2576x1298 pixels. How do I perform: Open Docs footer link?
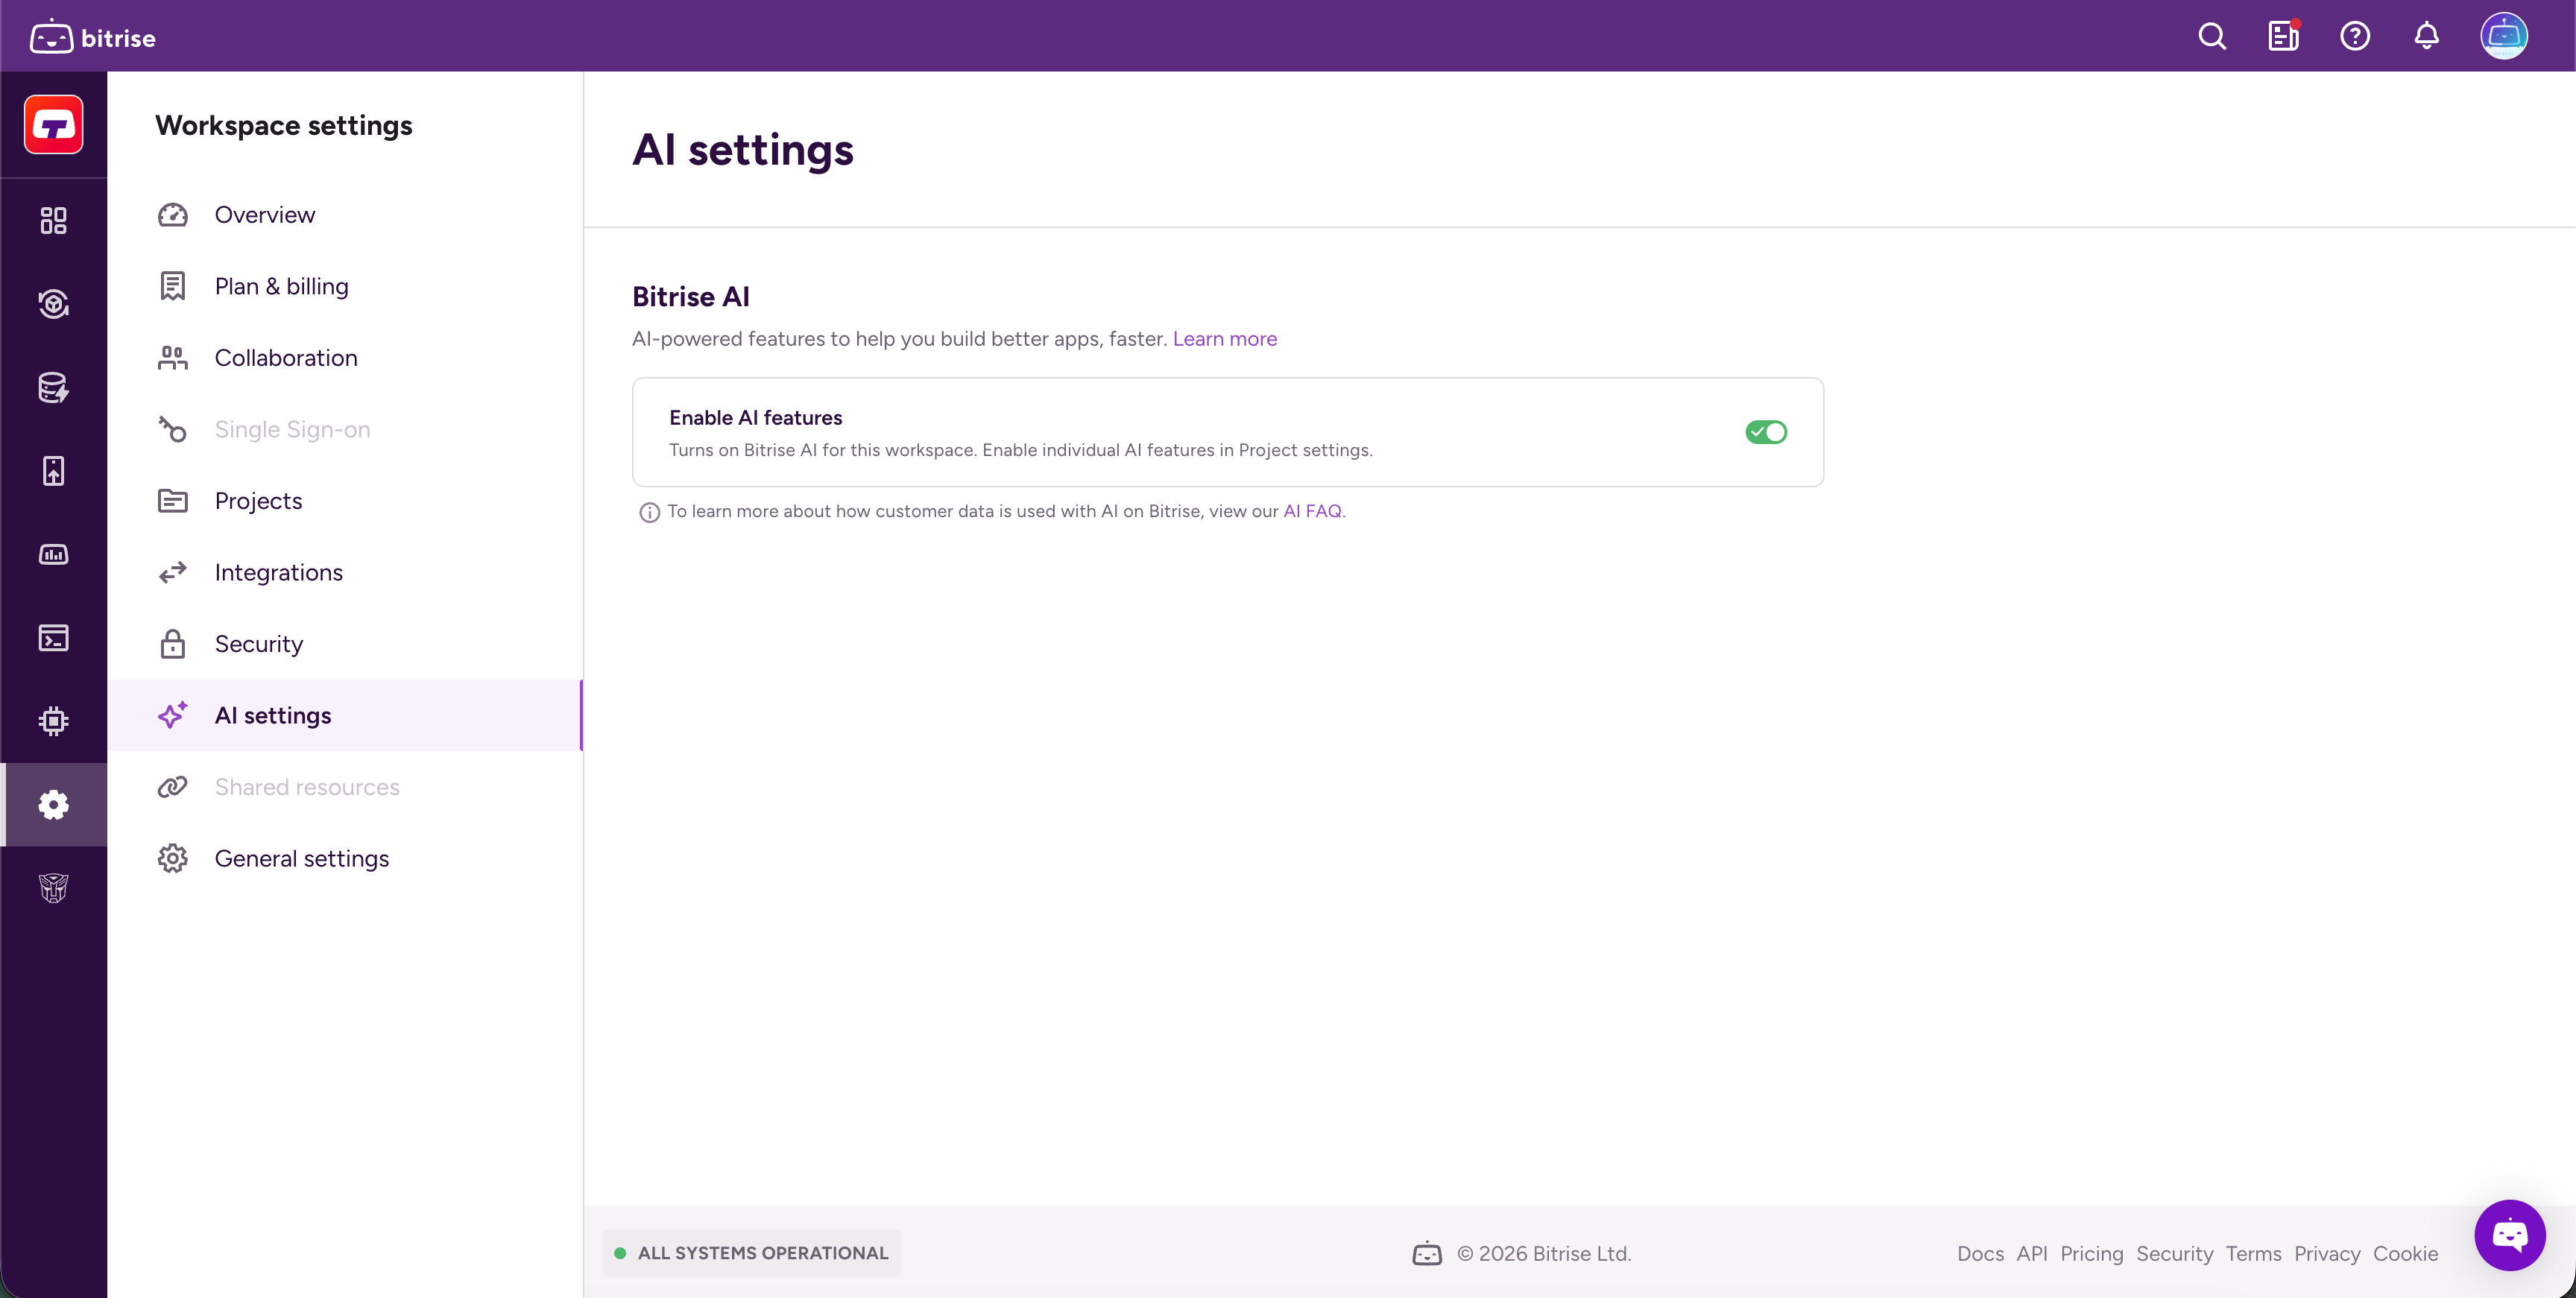(1980, 1254)
